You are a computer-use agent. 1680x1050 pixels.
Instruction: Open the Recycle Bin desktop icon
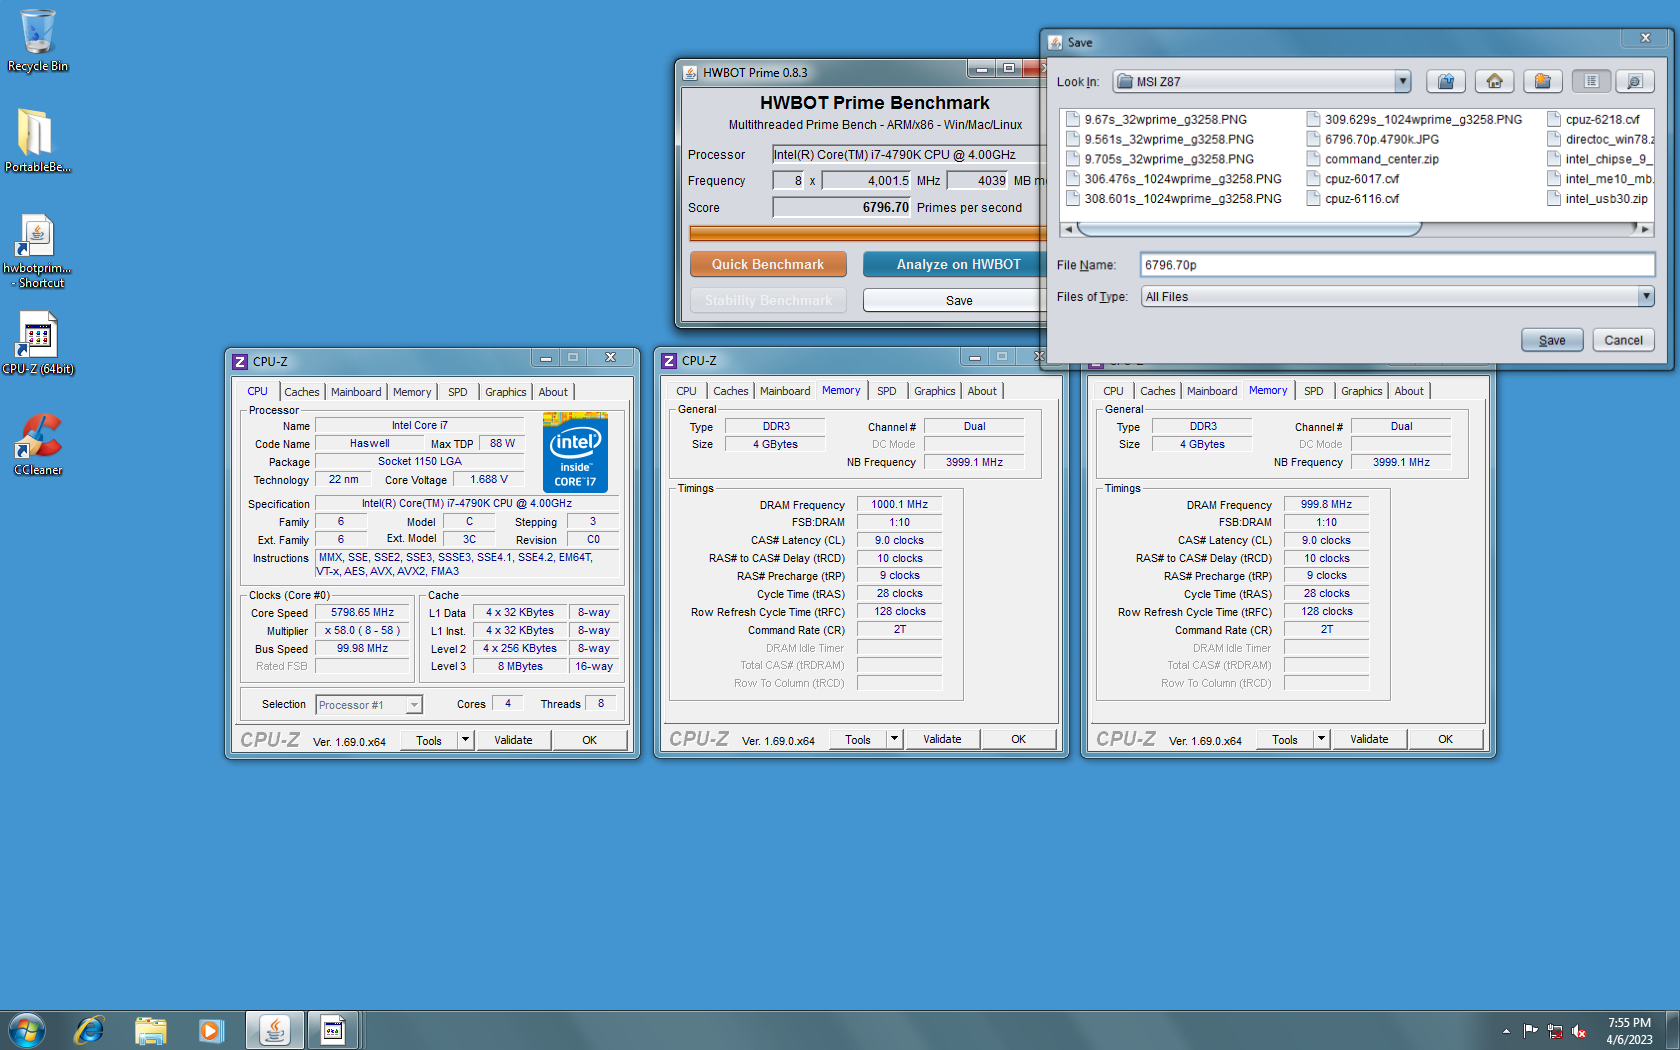[x=38, y=40]
